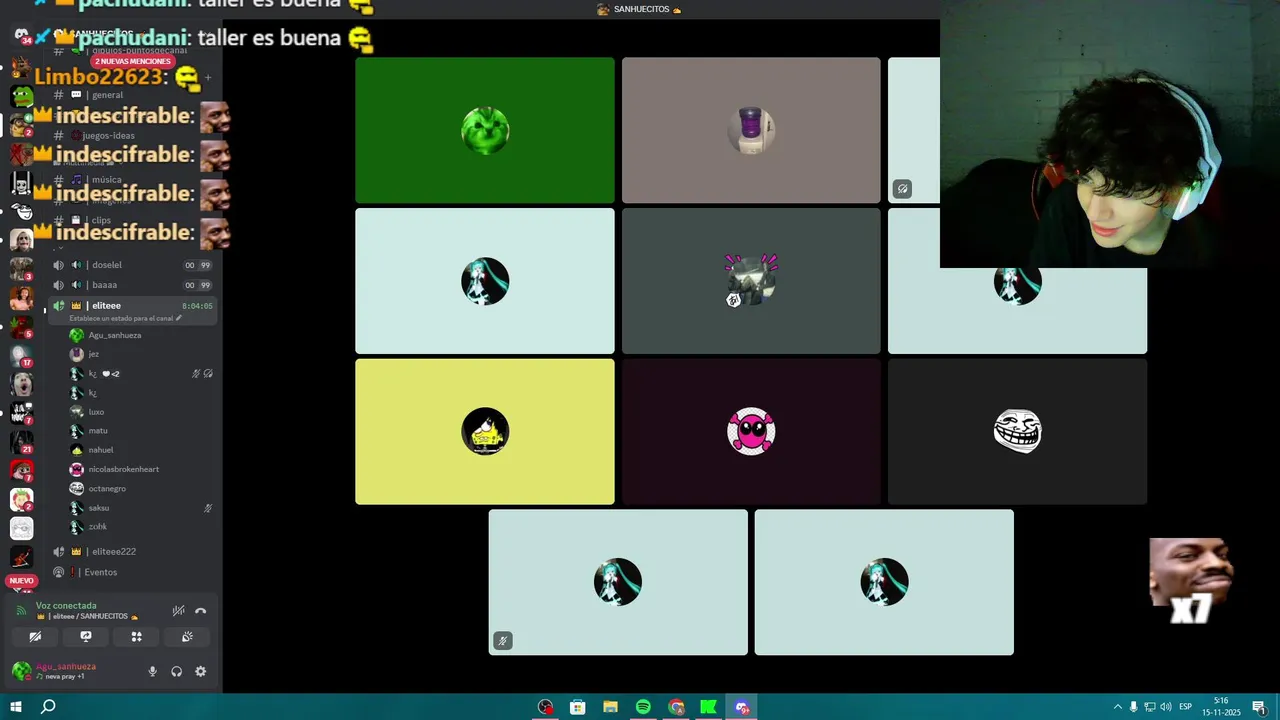
Task: Open volume control in system tray
Action: 1166,707
